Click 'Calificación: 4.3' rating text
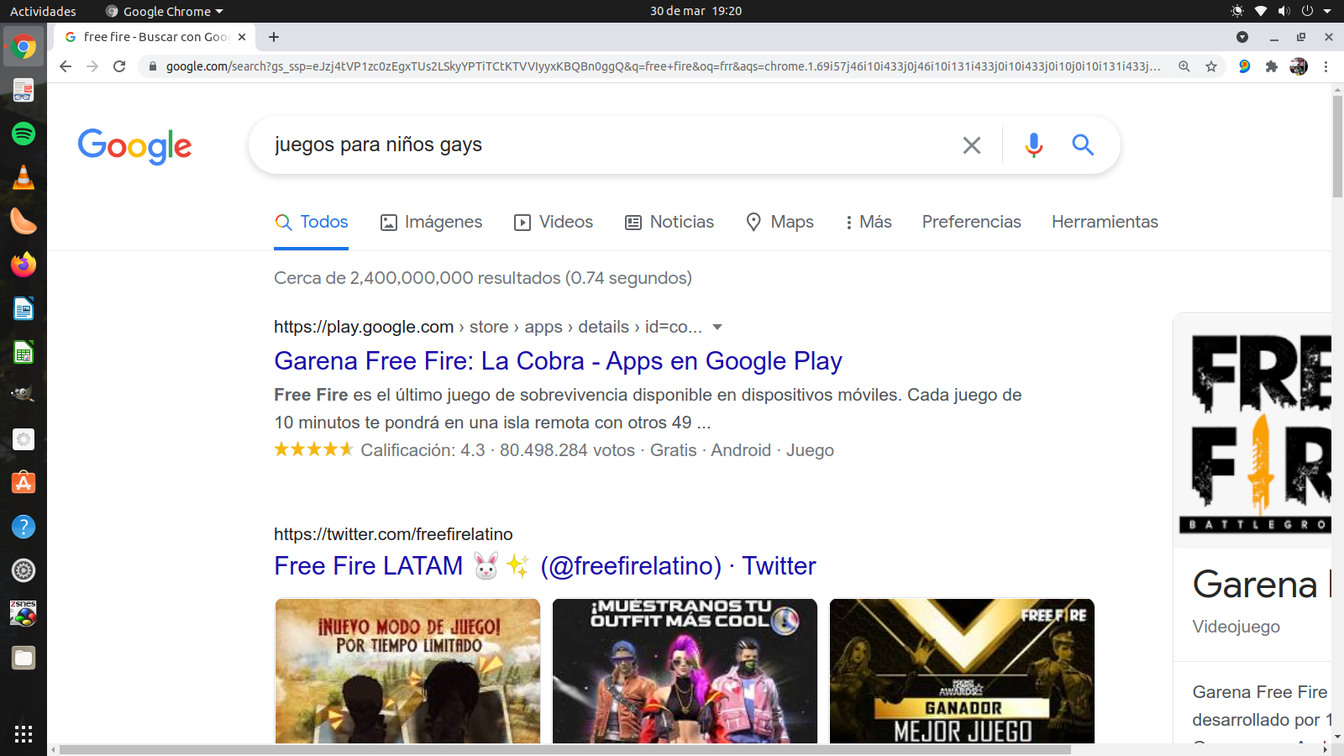Viewport: 1344px width, 756px height. coord(422,450)
